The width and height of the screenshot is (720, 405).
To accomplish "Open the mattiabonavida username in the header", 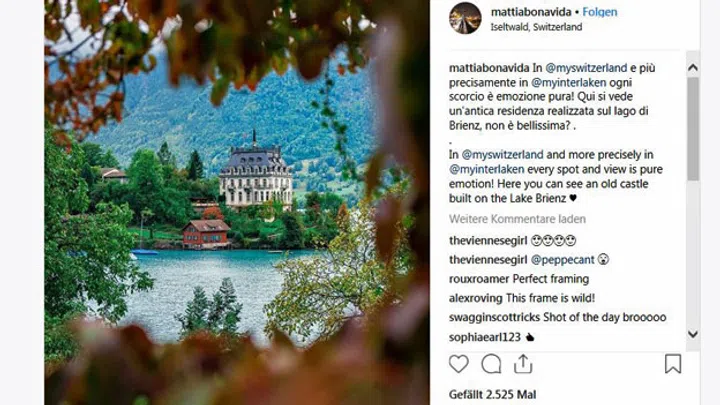I will coord(531,12).
